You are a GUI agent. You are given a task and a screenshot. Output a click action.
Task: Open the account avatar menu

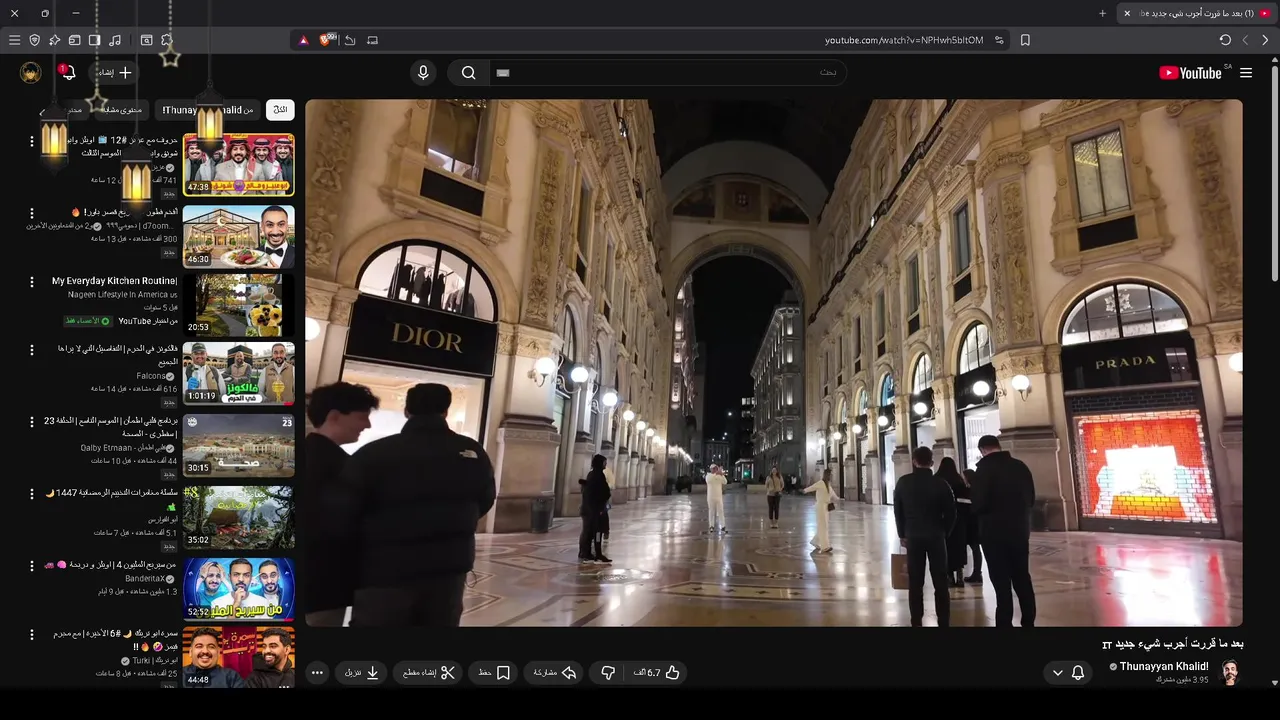click(31, 73)
